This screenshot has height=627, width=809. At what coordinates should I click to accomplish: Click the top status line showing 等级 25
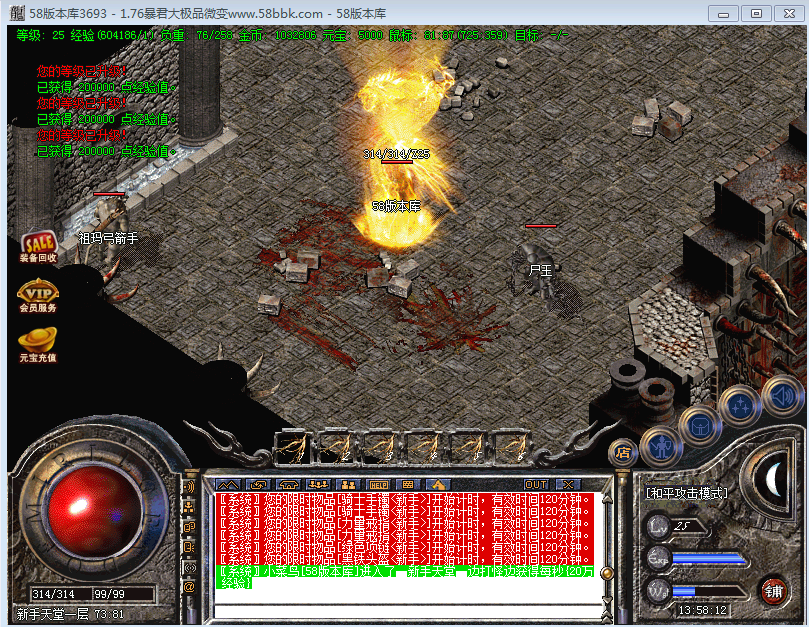point(292,35)
